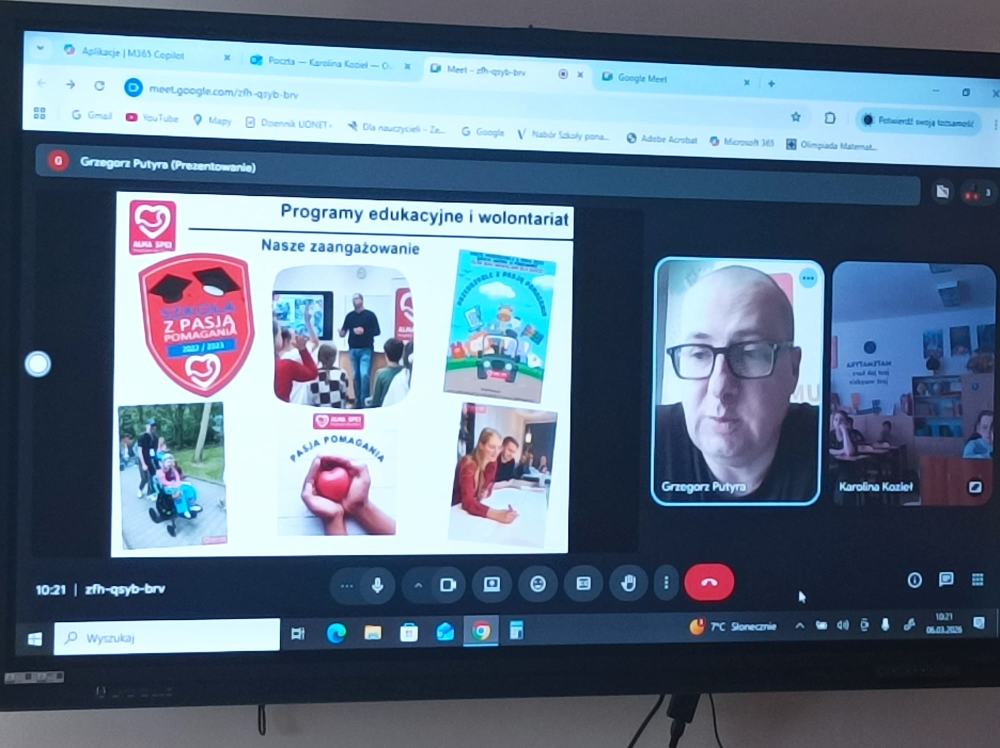Open the meeting chat panel

pyautogui.click(x=946, y=579)
